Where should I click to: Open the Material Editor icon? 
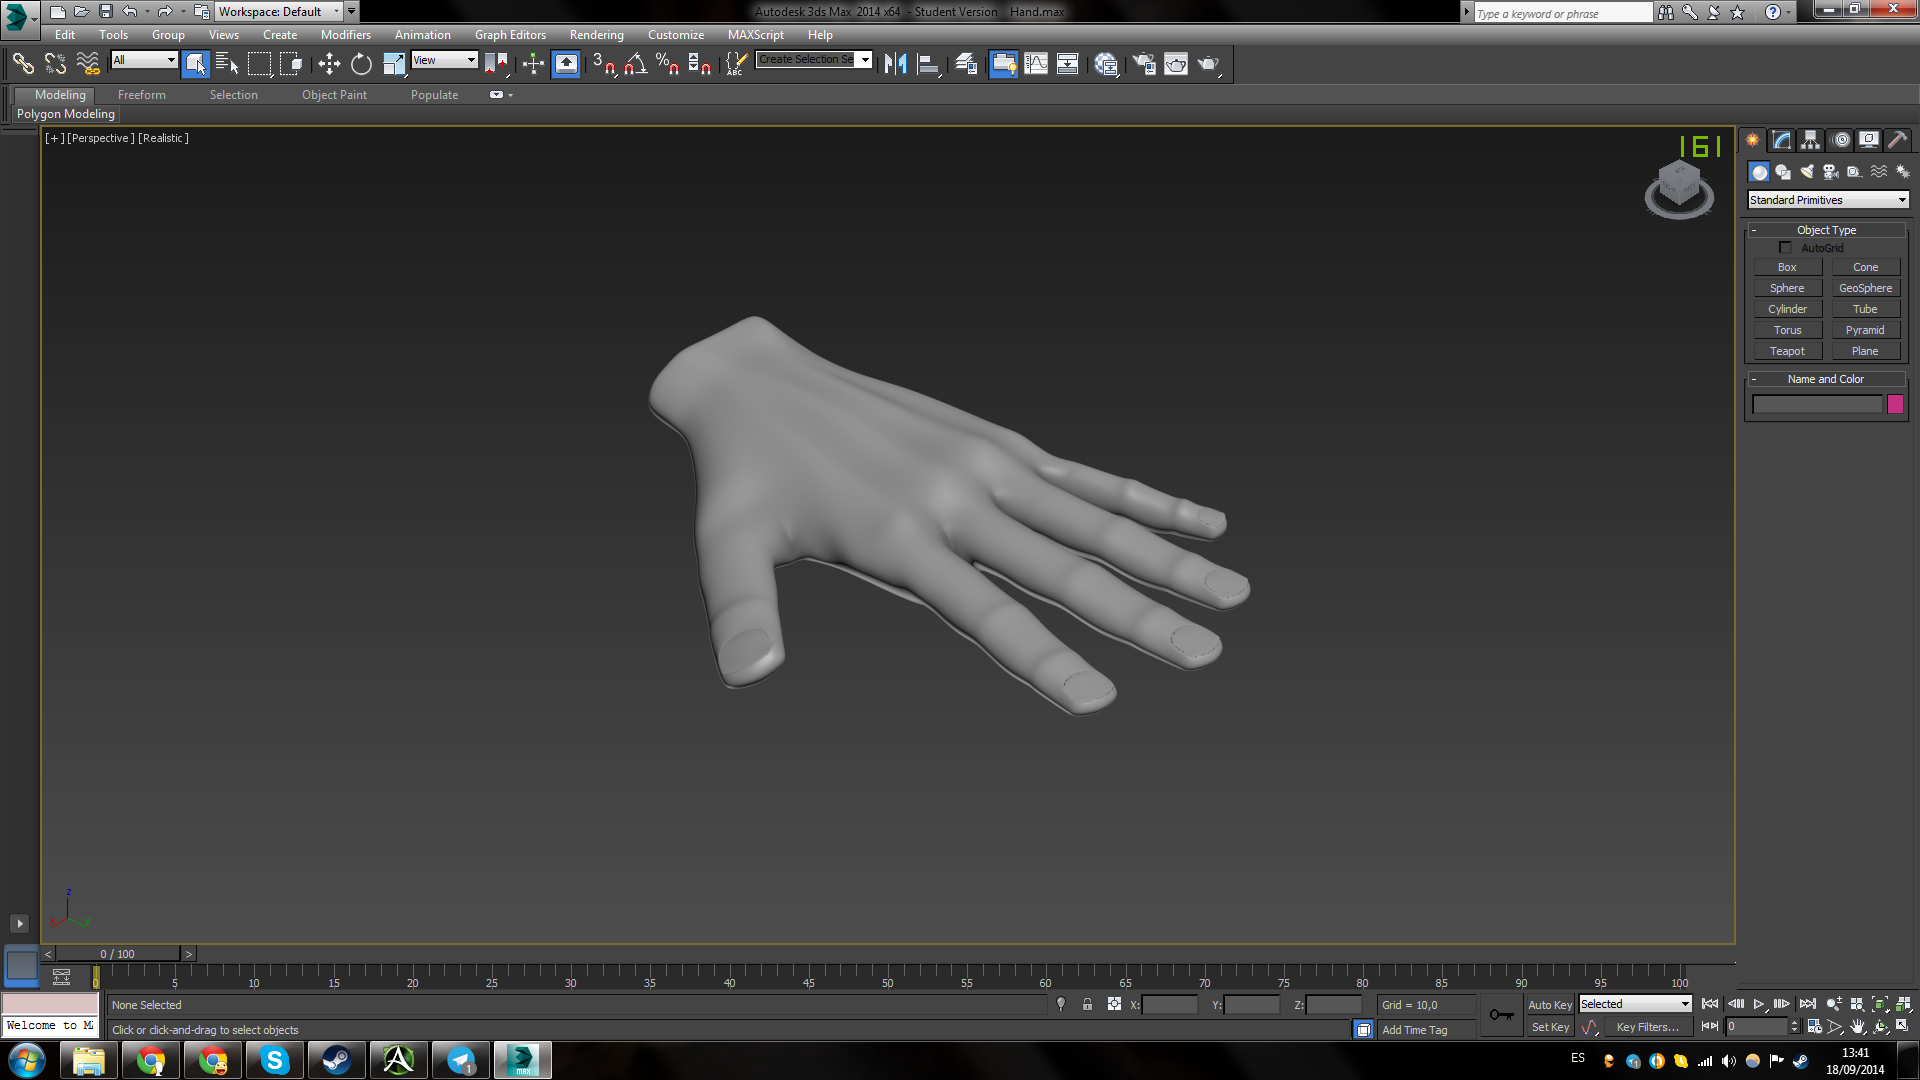click(x=1106, y=64)
